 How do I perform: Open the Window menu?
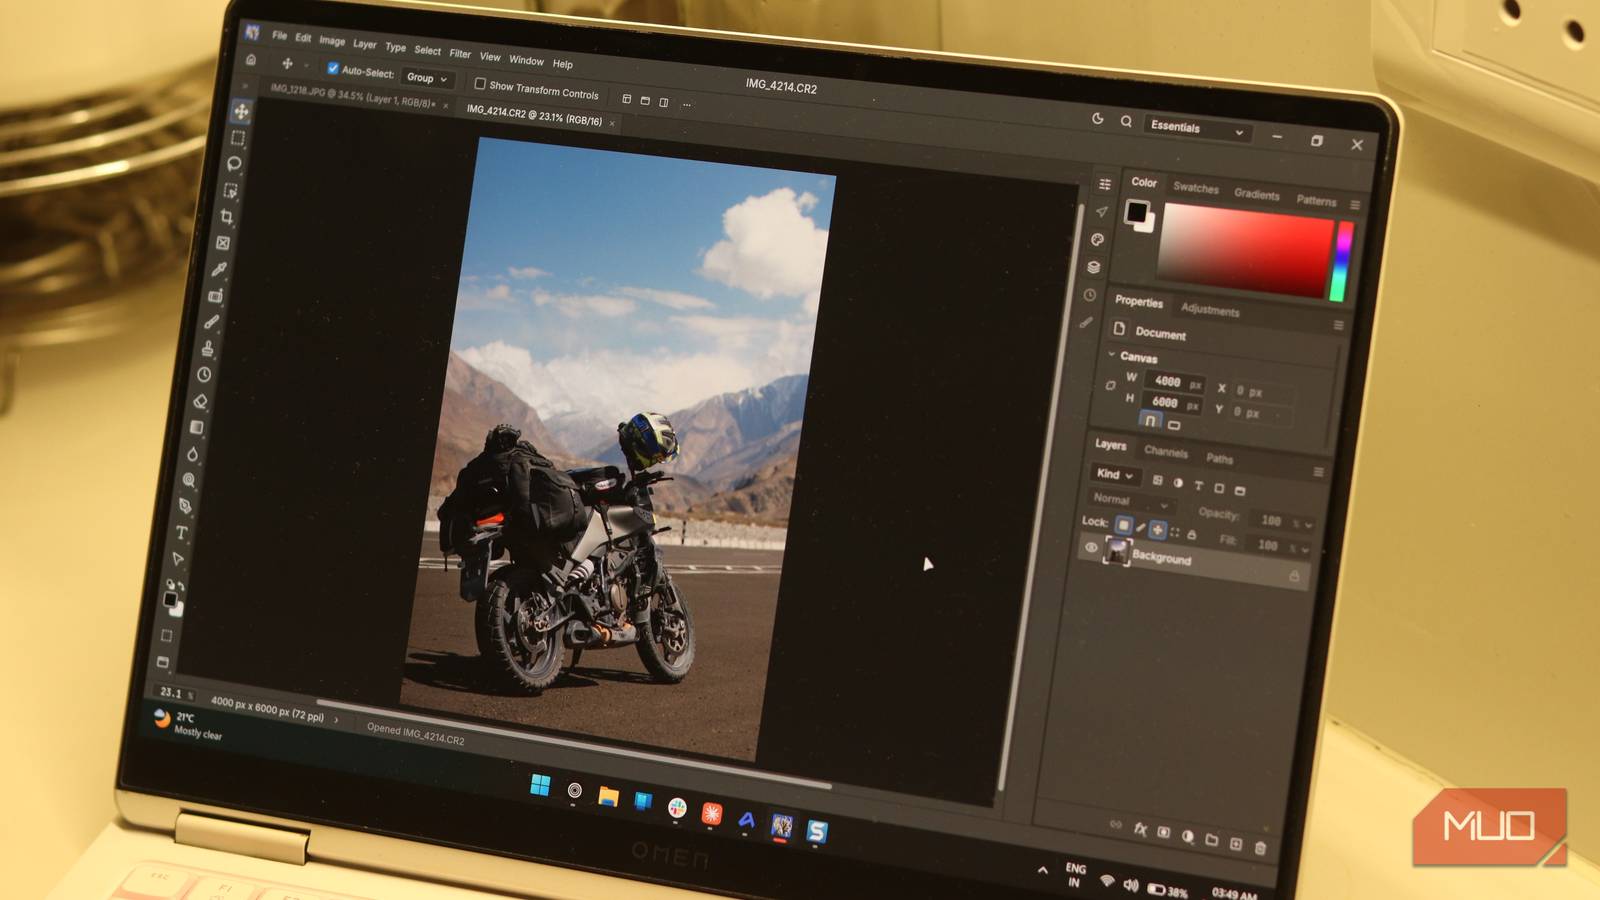(x=527, y=60)
